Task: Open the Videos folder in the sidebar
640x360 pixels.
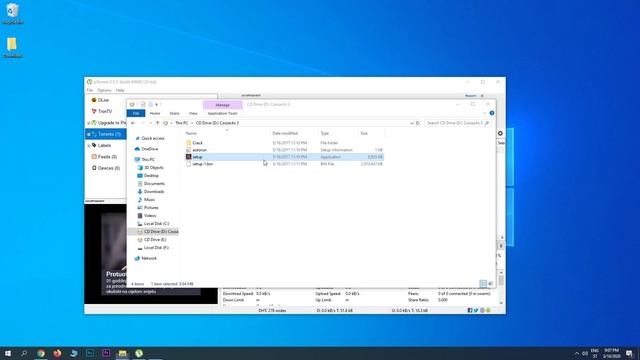Action: 150,216
